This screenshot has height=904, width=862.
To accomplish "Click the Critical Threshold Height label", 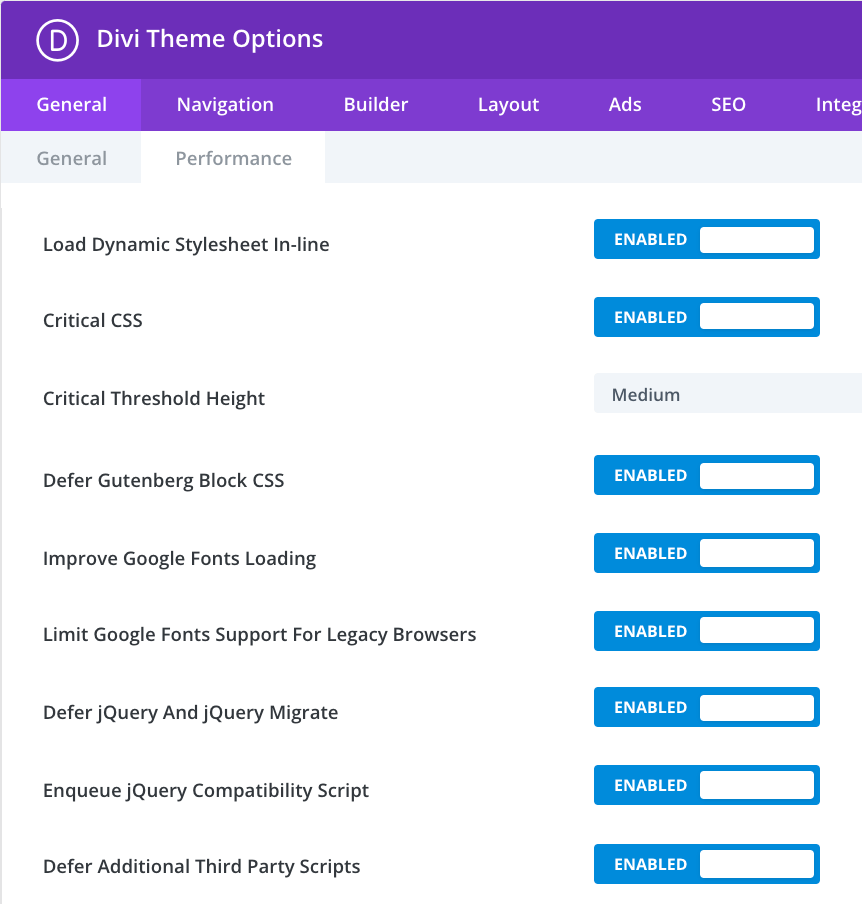I will click(153, 398).
